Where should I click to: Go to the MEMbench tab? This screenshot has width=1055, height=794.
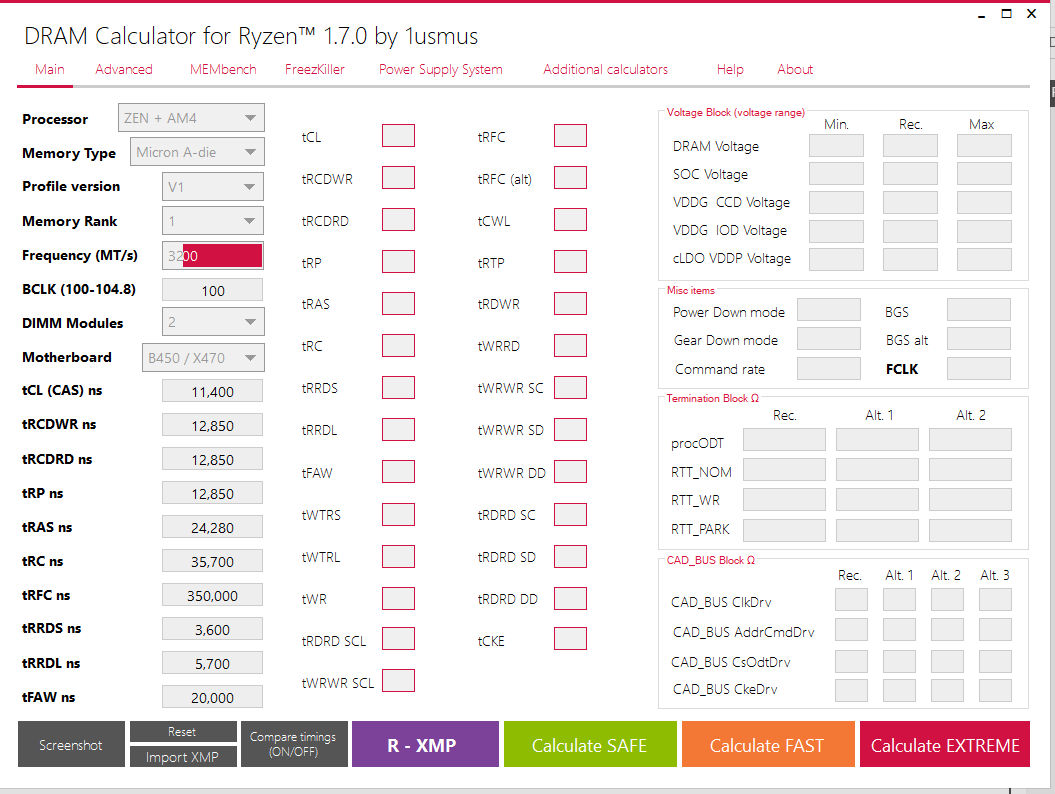coord(223,69)
